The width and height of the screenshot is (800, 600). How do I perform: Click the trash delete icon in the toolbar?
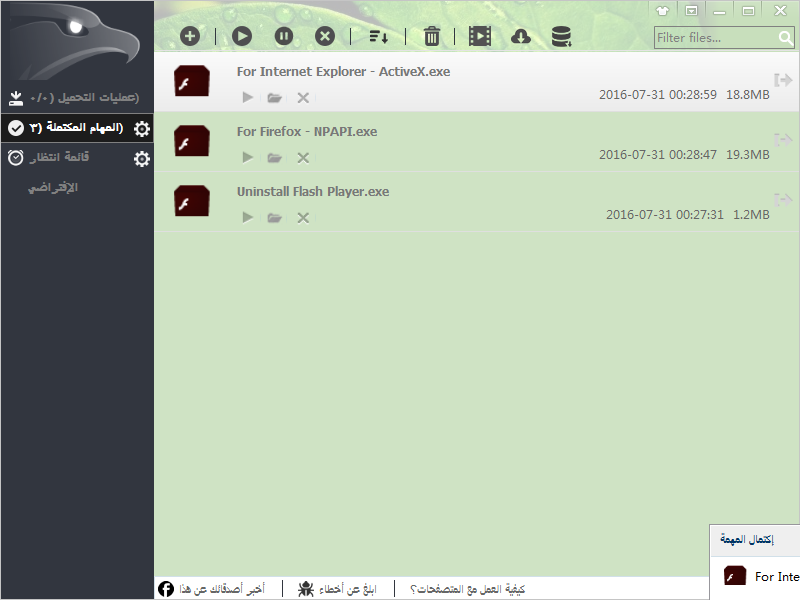click(x=432, y=36)
